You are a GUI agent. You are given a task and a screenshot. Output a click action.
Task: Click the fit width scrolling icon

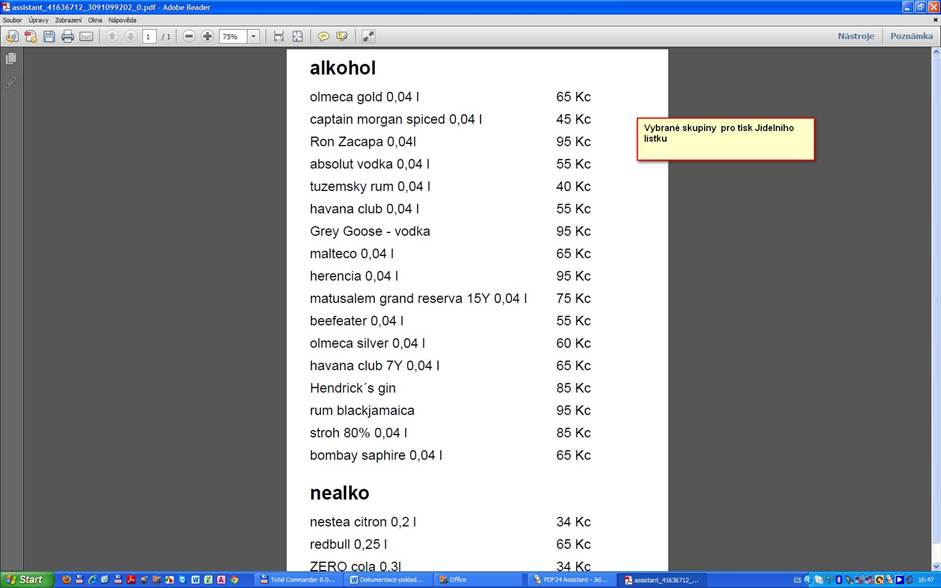[278, 37]
